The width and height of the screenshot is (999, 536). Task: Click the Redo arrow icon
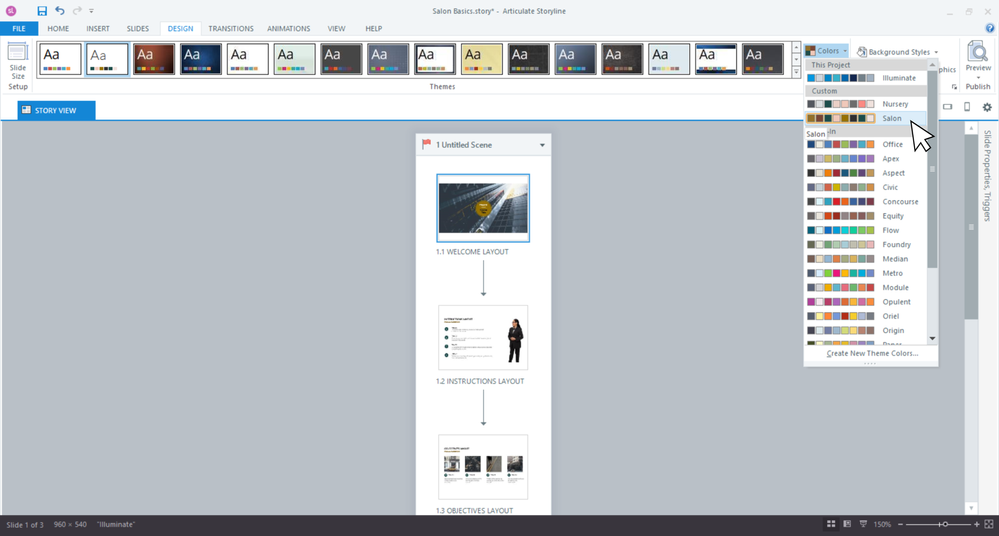click(77, 11)
